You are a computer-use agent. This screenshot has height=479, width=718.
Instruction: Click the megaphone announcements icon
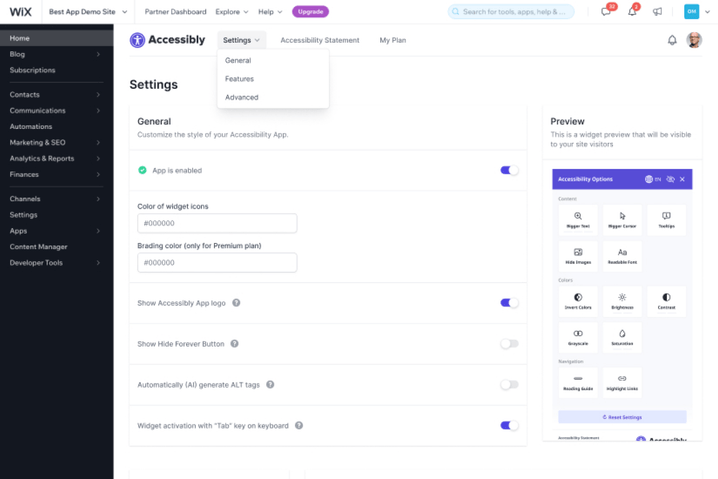657,12
